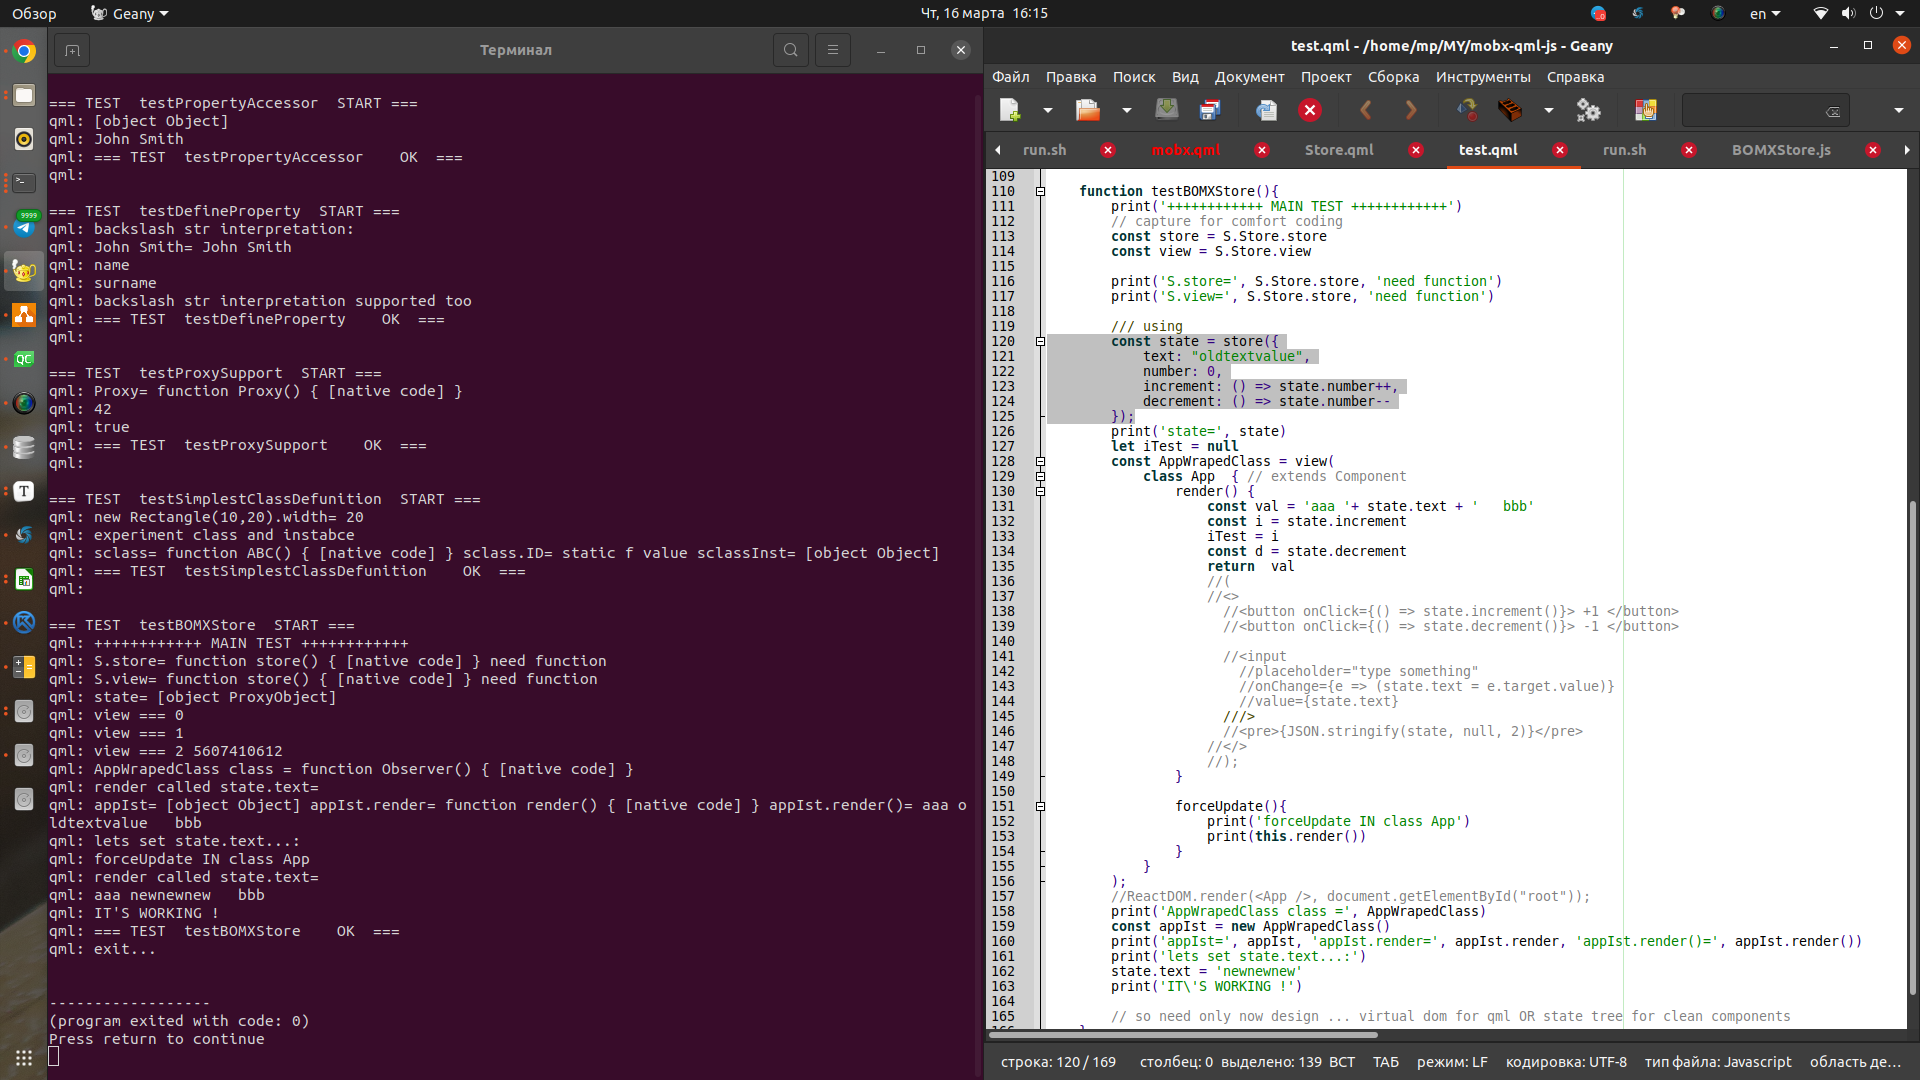Collapse fold marker at line 120
The image size is (1920, 1080).
pyautogui.click(x=1040, y=341)
